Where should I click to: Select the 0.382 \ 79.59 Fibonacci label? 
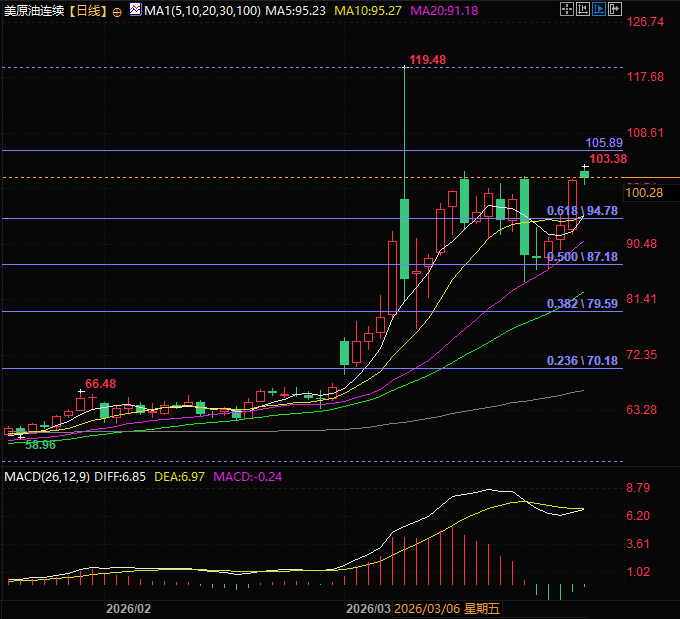click(x=582, y=304)
